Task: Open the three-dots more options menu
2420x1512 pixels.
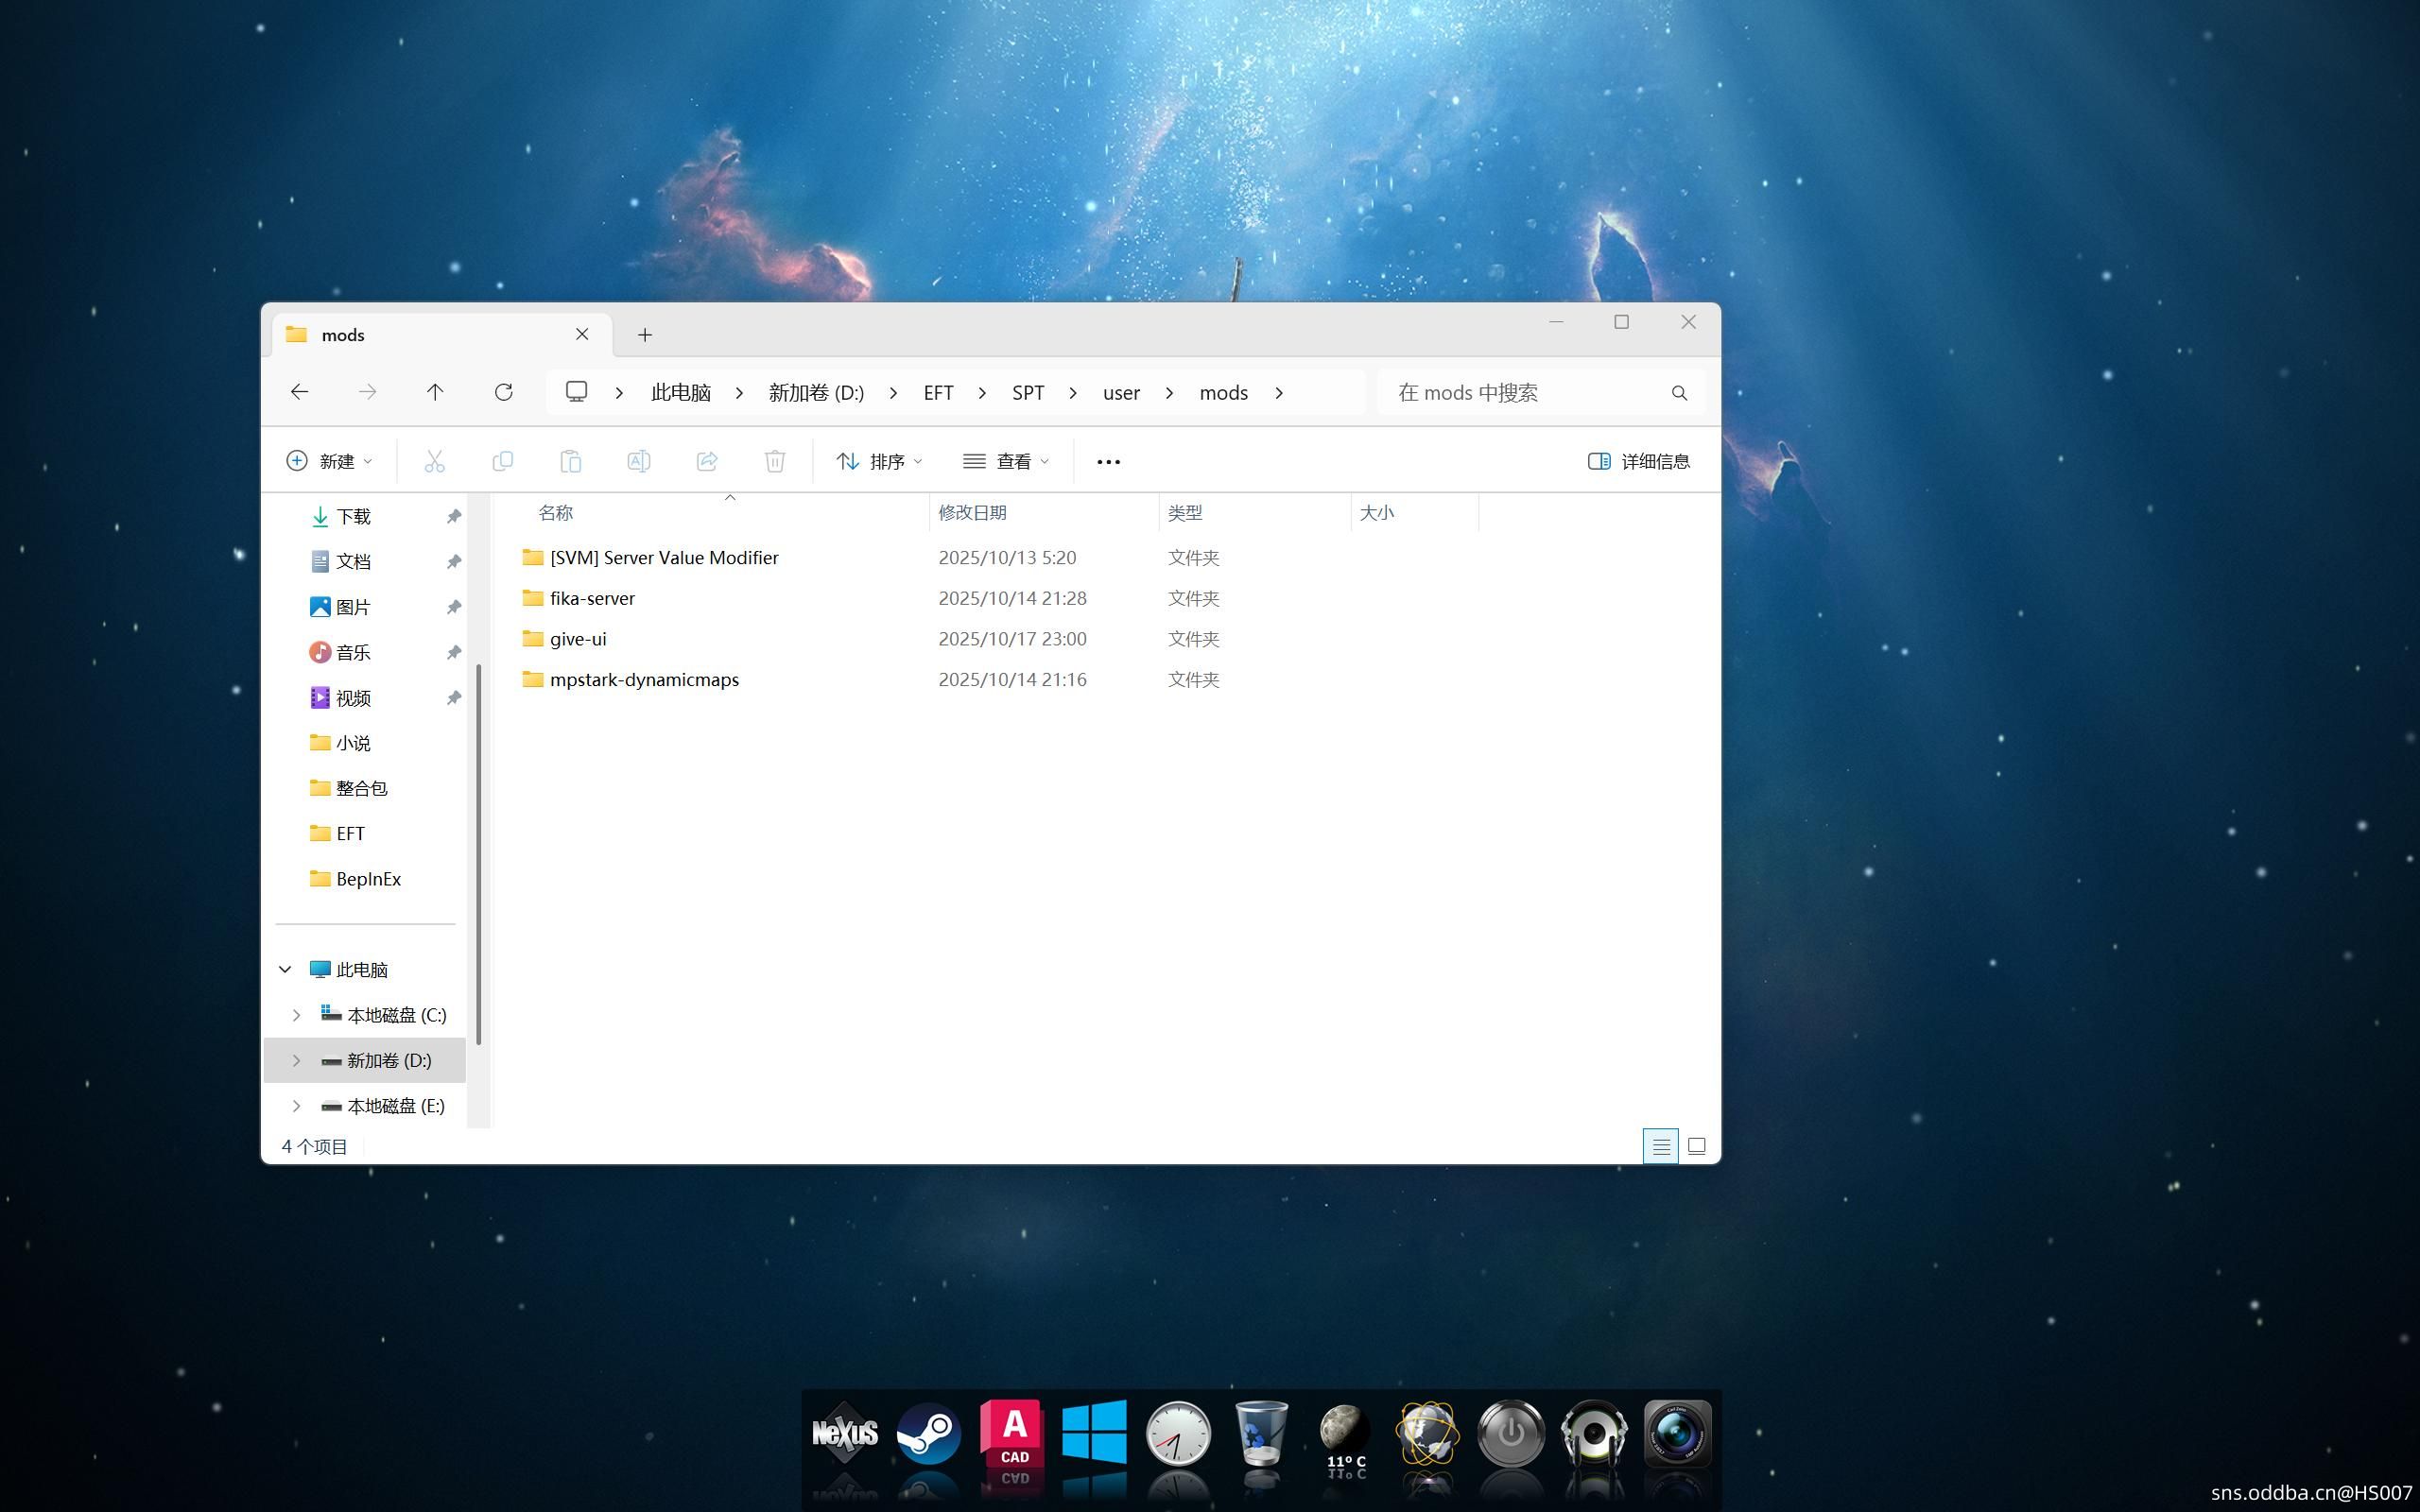Action: tap(1108, 461)
